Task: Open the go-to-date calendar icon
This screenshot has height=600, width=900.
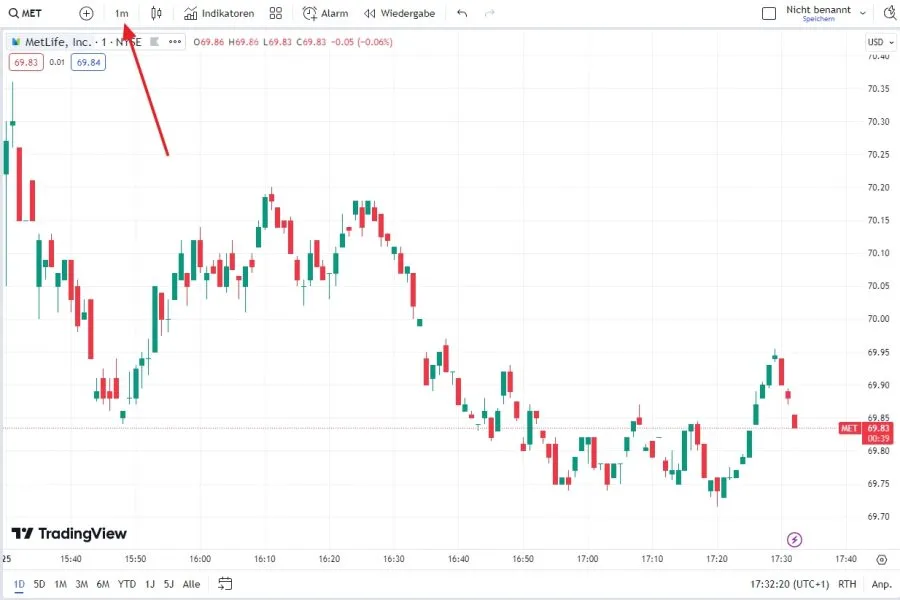Action: click(x=224, y=584)
